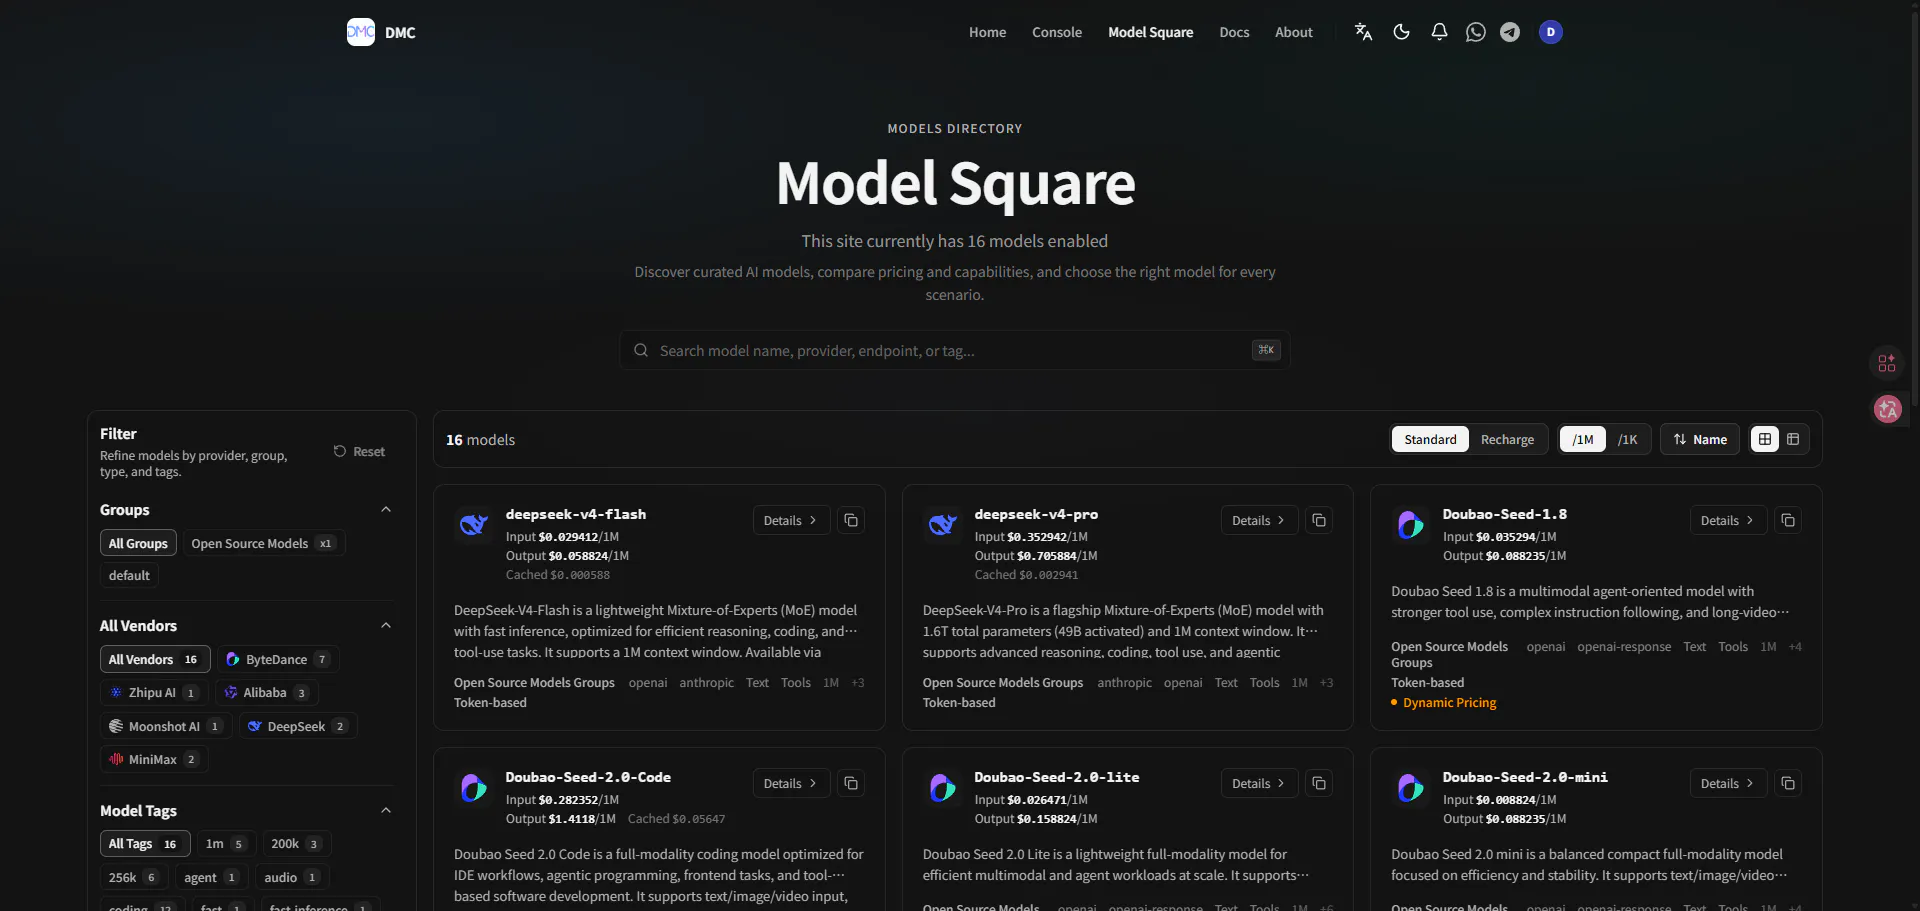Screen dimensions: 1920x911
Task: Switch to card grid view
Action: tap(1765, 439)
